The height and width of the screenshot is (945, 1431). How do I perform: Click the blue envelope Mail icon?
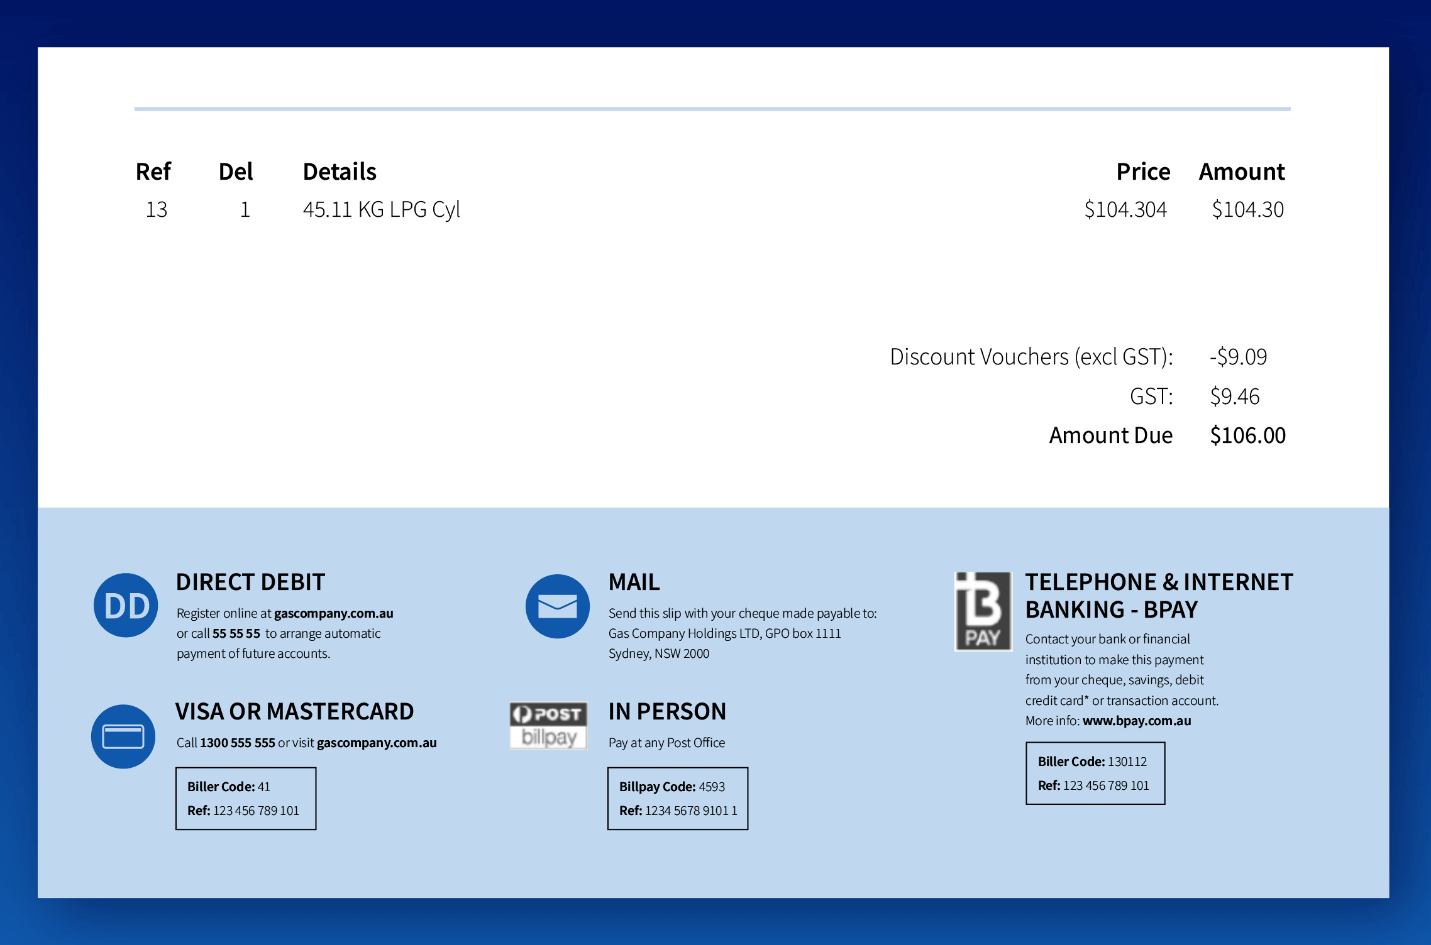(x=557, y=606)
